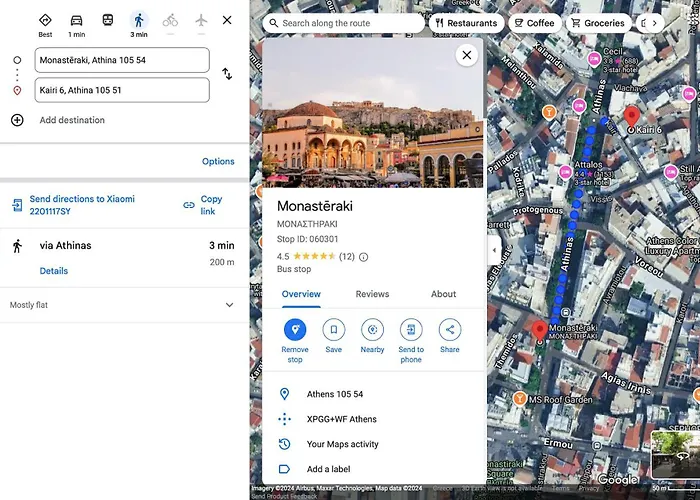Click the bus stop icon on Ermou
700x500 pixels.
(597, 446)
